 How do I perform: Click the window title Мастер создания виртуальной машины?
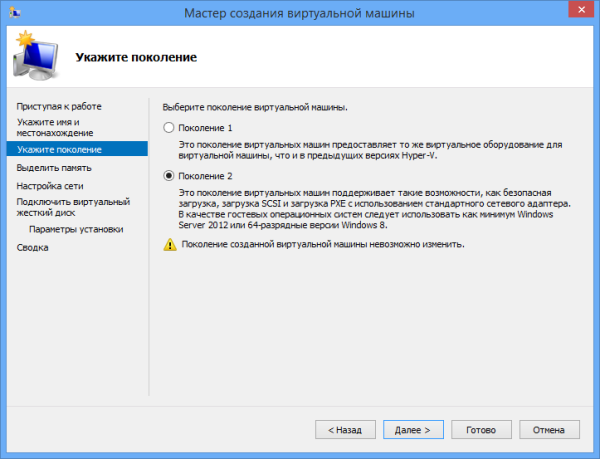click(300, 13)
